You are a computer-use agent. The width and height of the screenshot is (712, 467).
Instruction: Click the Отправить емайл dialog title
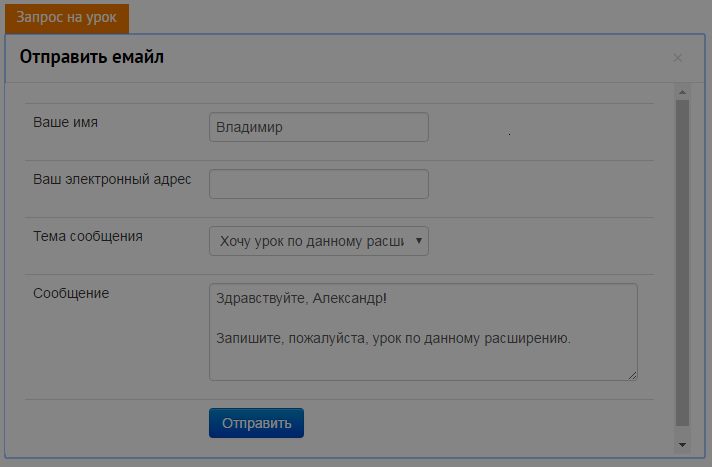point(91,57)
